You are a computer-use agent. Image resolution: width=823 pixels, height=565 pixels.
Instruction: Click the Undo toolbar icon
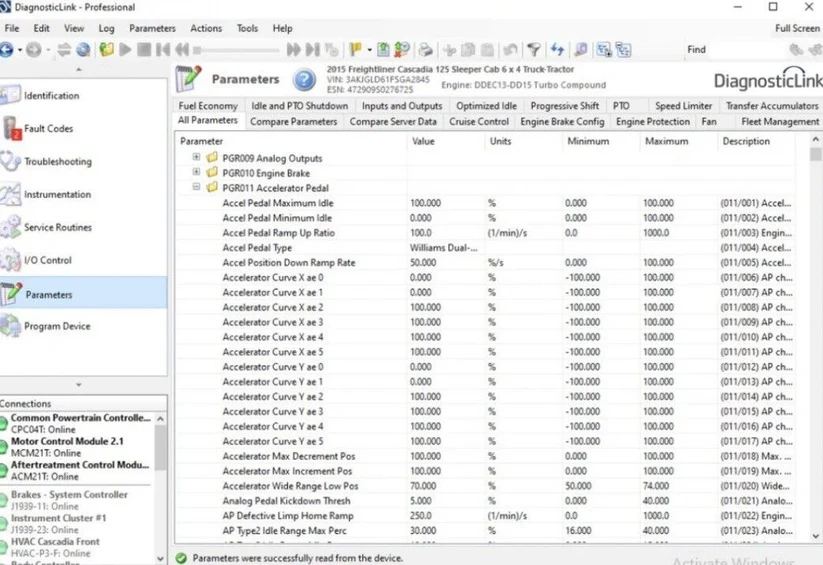510,50
